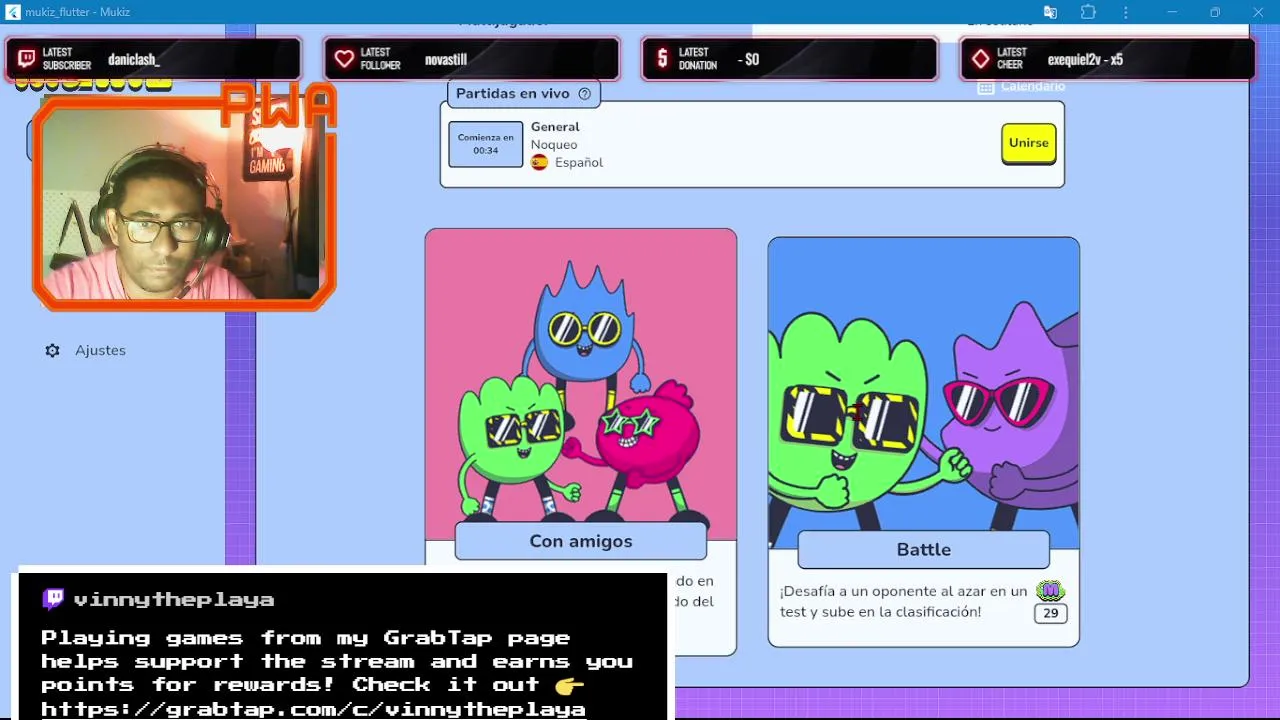This screenshot has width=1280, height=720.
Task: Click the Con amigos friends illustration
Action: coord(581,385)
